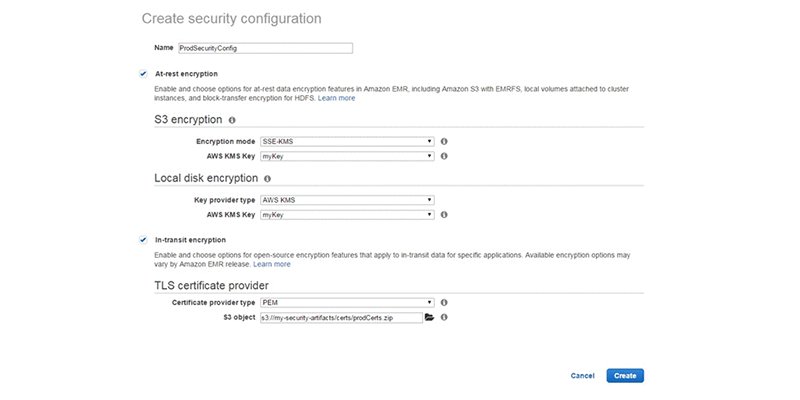Click the S3 object label
Screen dimensions: 800x400
click(239, 317)
